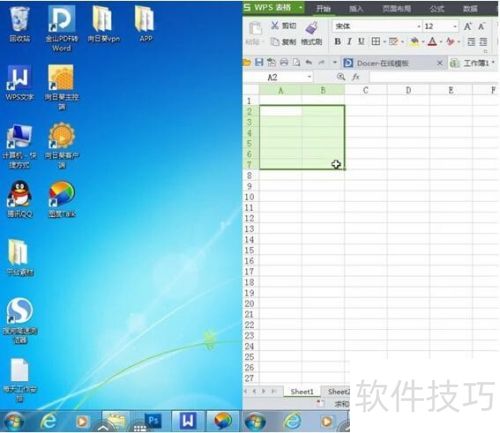Viewport: 500px width, 433px height.
Task: Open the Recycle Bin desktop icon
Action: point(20,24)
